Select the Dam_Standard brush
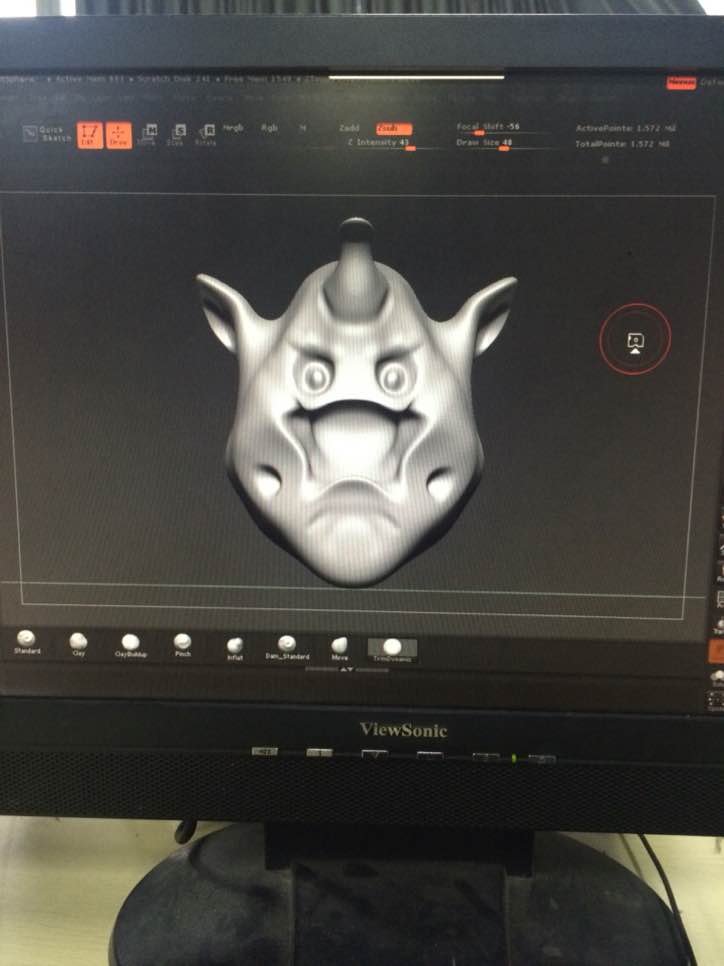 pyautogui.click(x=287, y=648)
